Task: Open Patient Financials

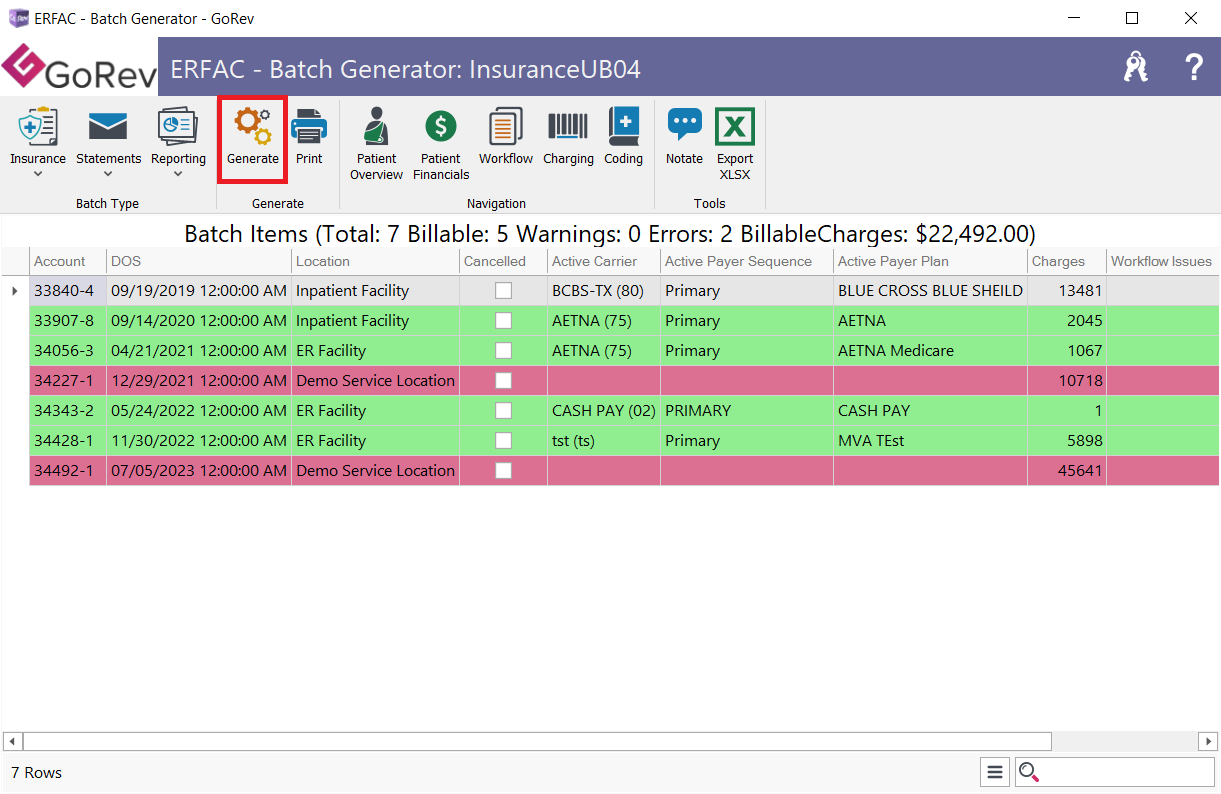Action: tap(441, 144)
